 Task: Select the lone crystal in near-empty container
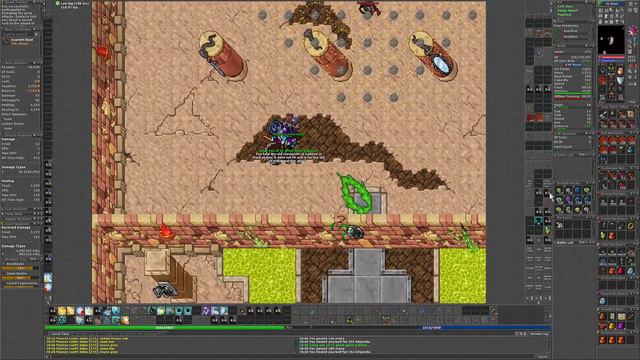602,301
